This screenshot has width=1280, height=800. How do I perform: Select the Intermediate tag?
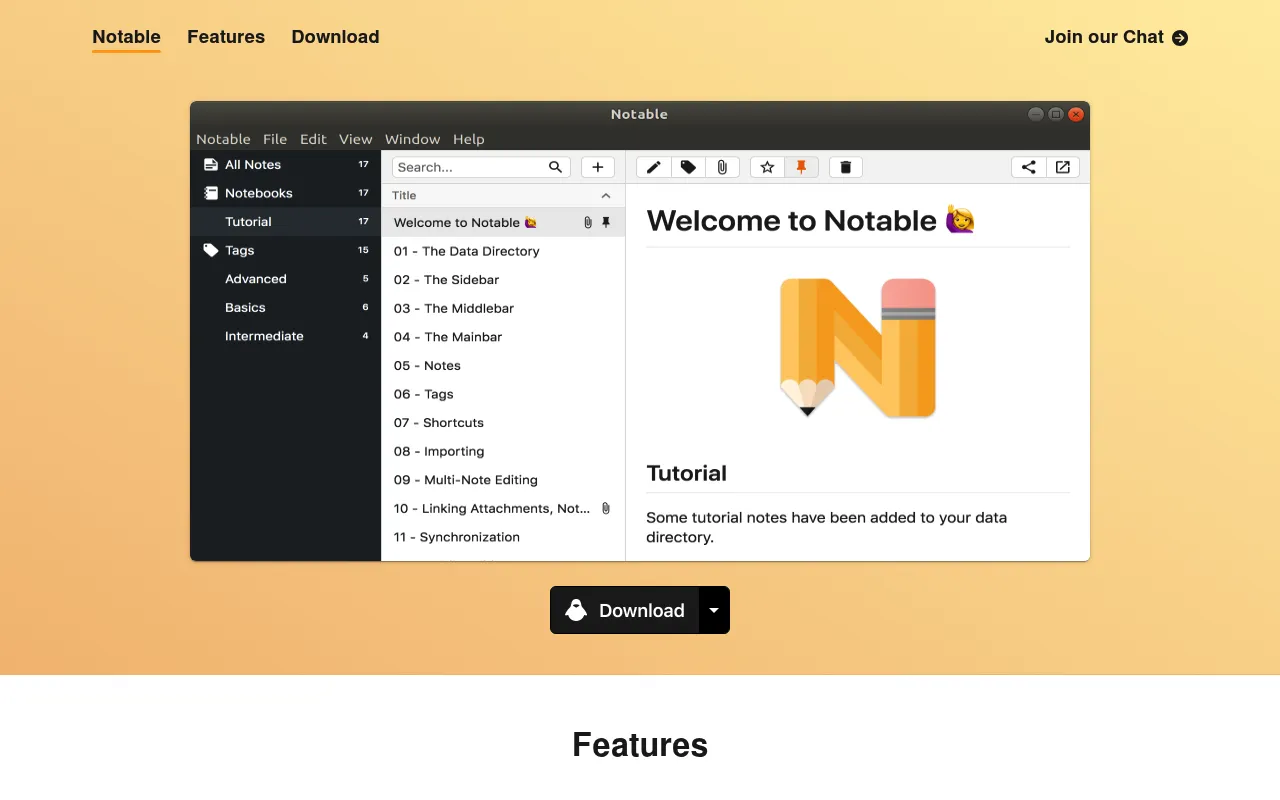pos(286,336)
